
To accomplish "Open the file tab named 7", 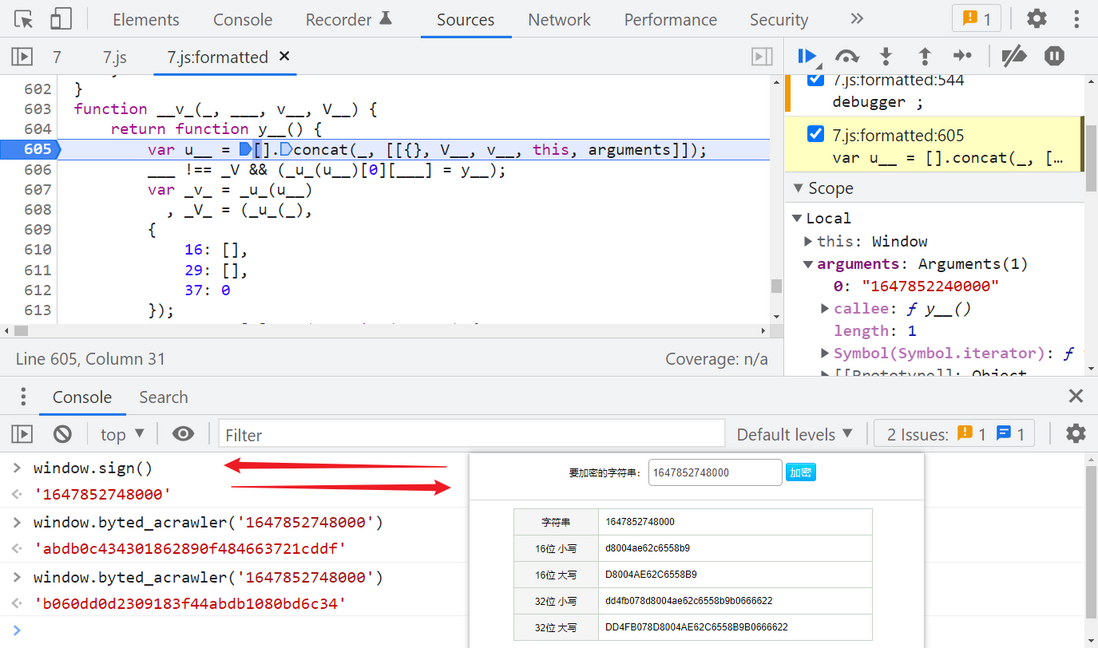I will pos(57,57).
